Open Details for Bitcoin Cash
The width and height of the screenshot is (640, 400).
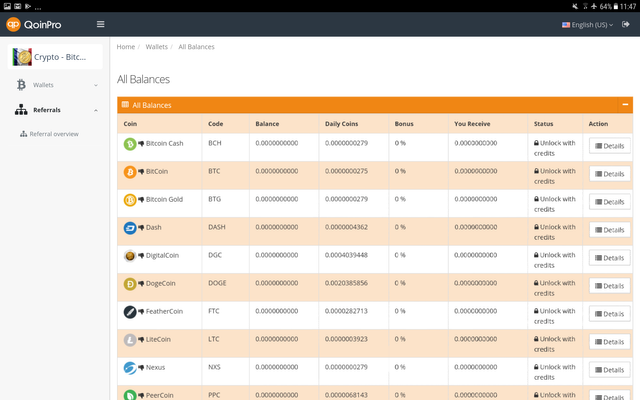(x=609, y=146)
